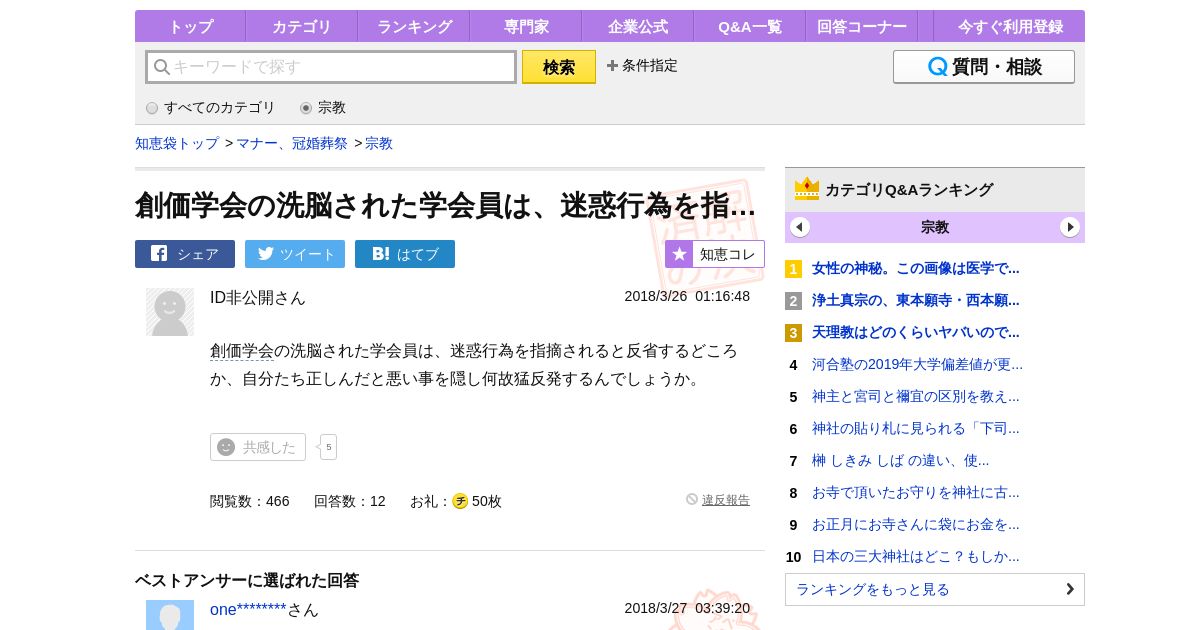Image resolution: width=1200 pixels, height=630 pixels.
Task: Click the 共感した button
Action: (x=258, y=447)
